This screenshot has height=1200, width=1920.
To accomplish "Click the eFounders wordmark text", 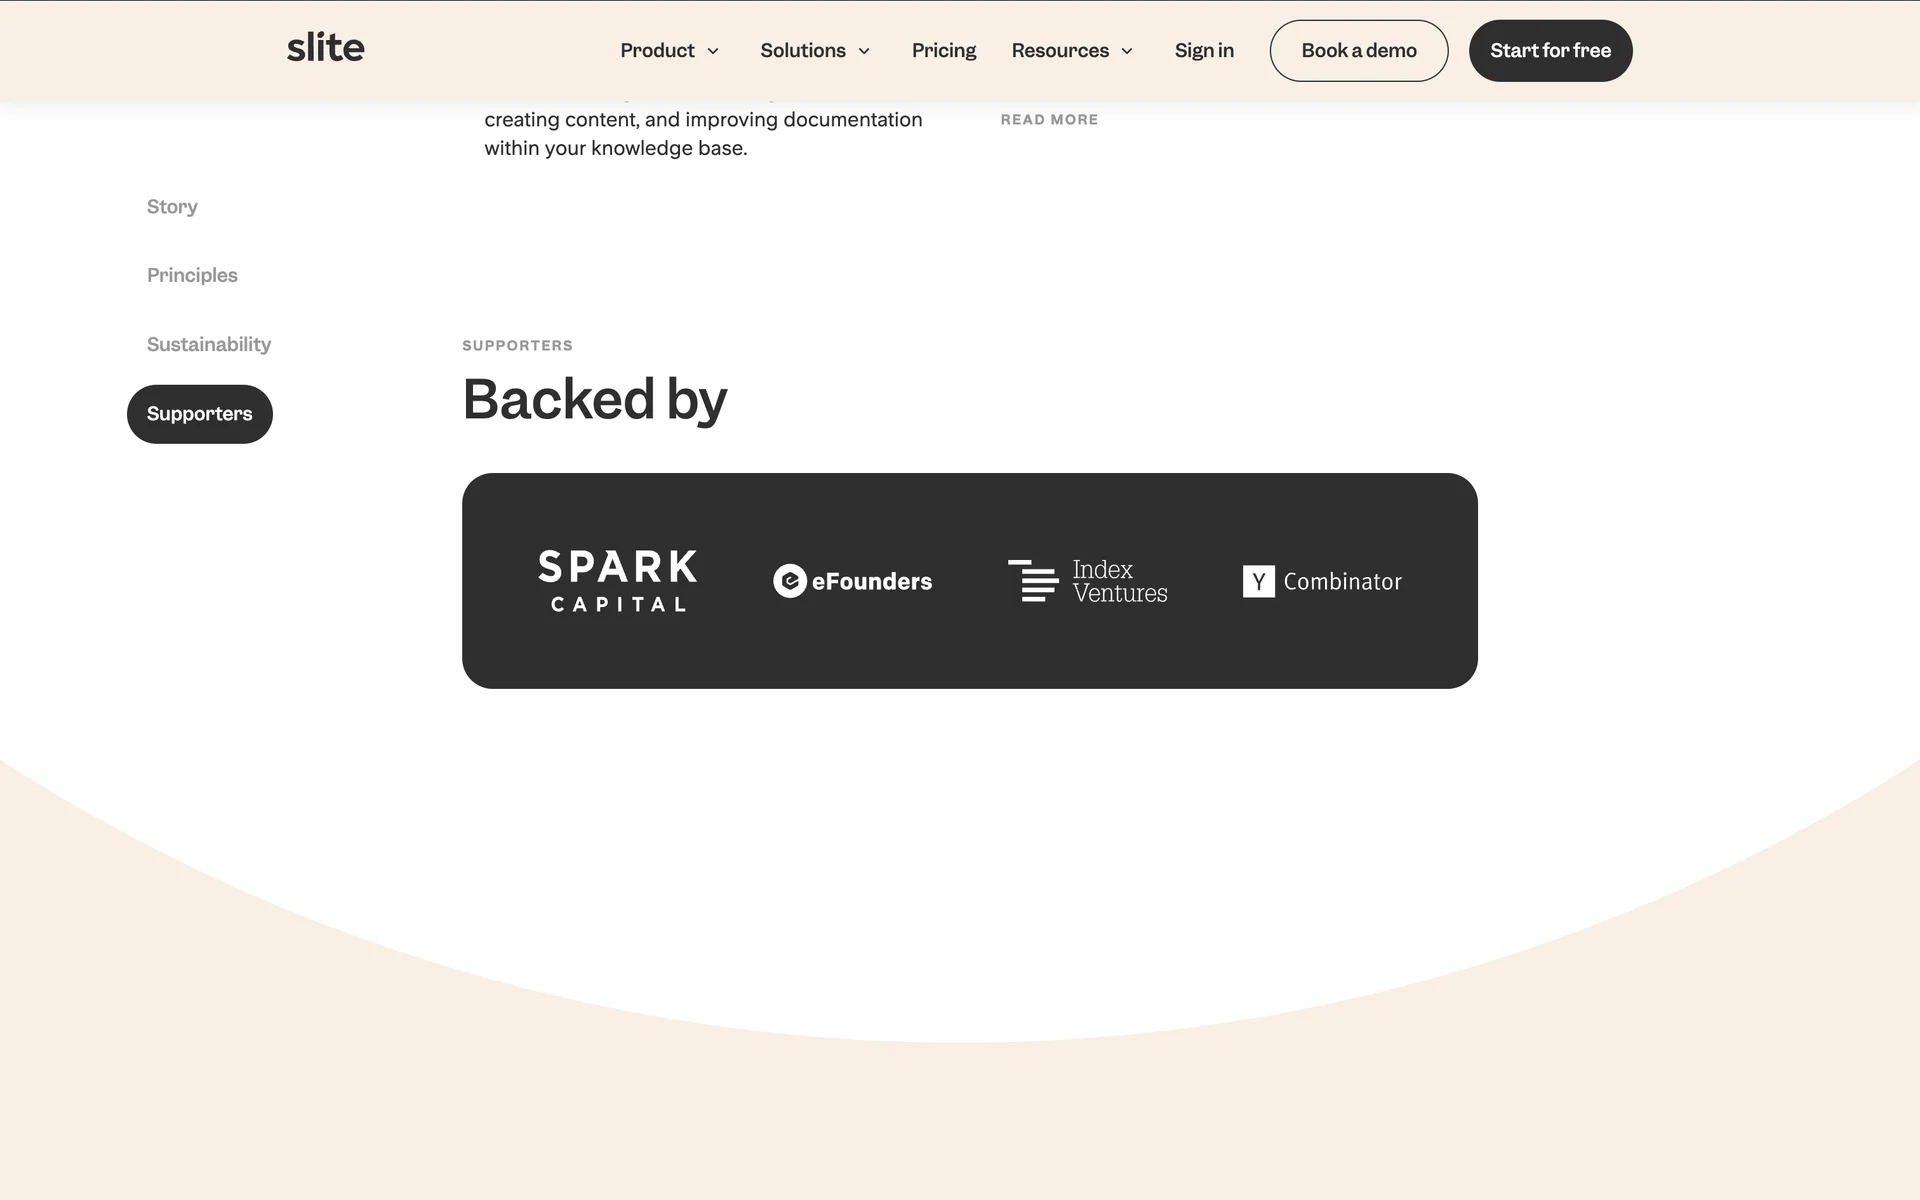I will (x=872, y=581).
